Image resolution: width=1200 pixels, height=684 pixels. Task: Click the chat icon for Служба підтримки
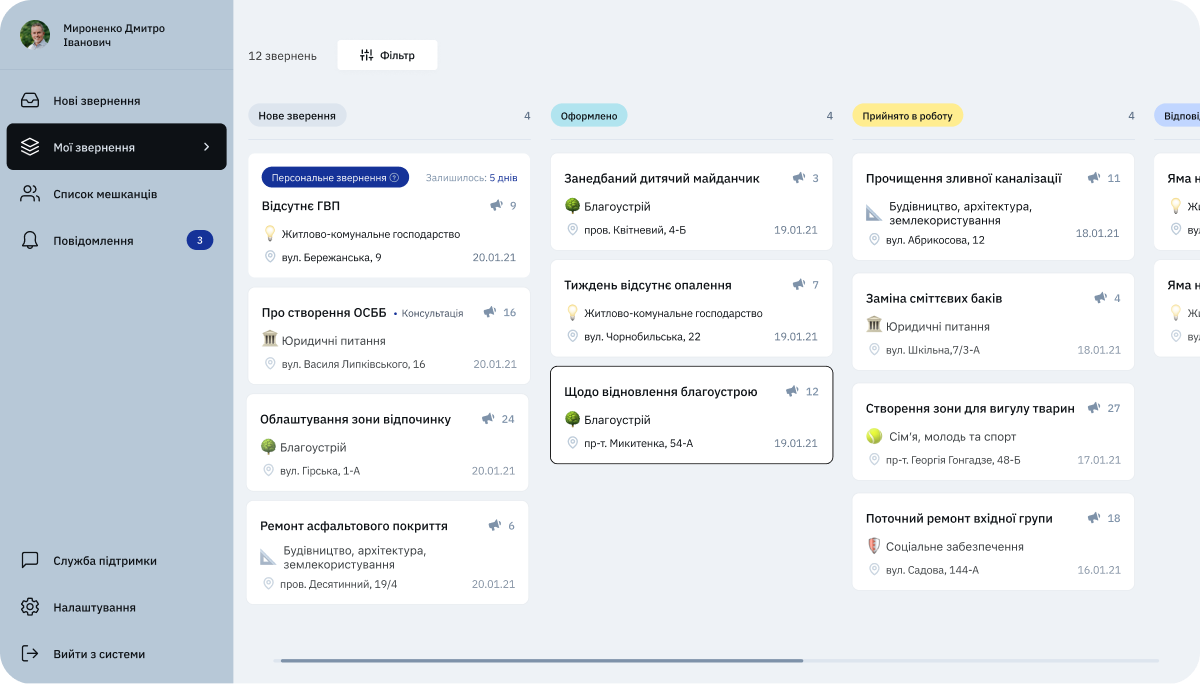click(30, 560)
